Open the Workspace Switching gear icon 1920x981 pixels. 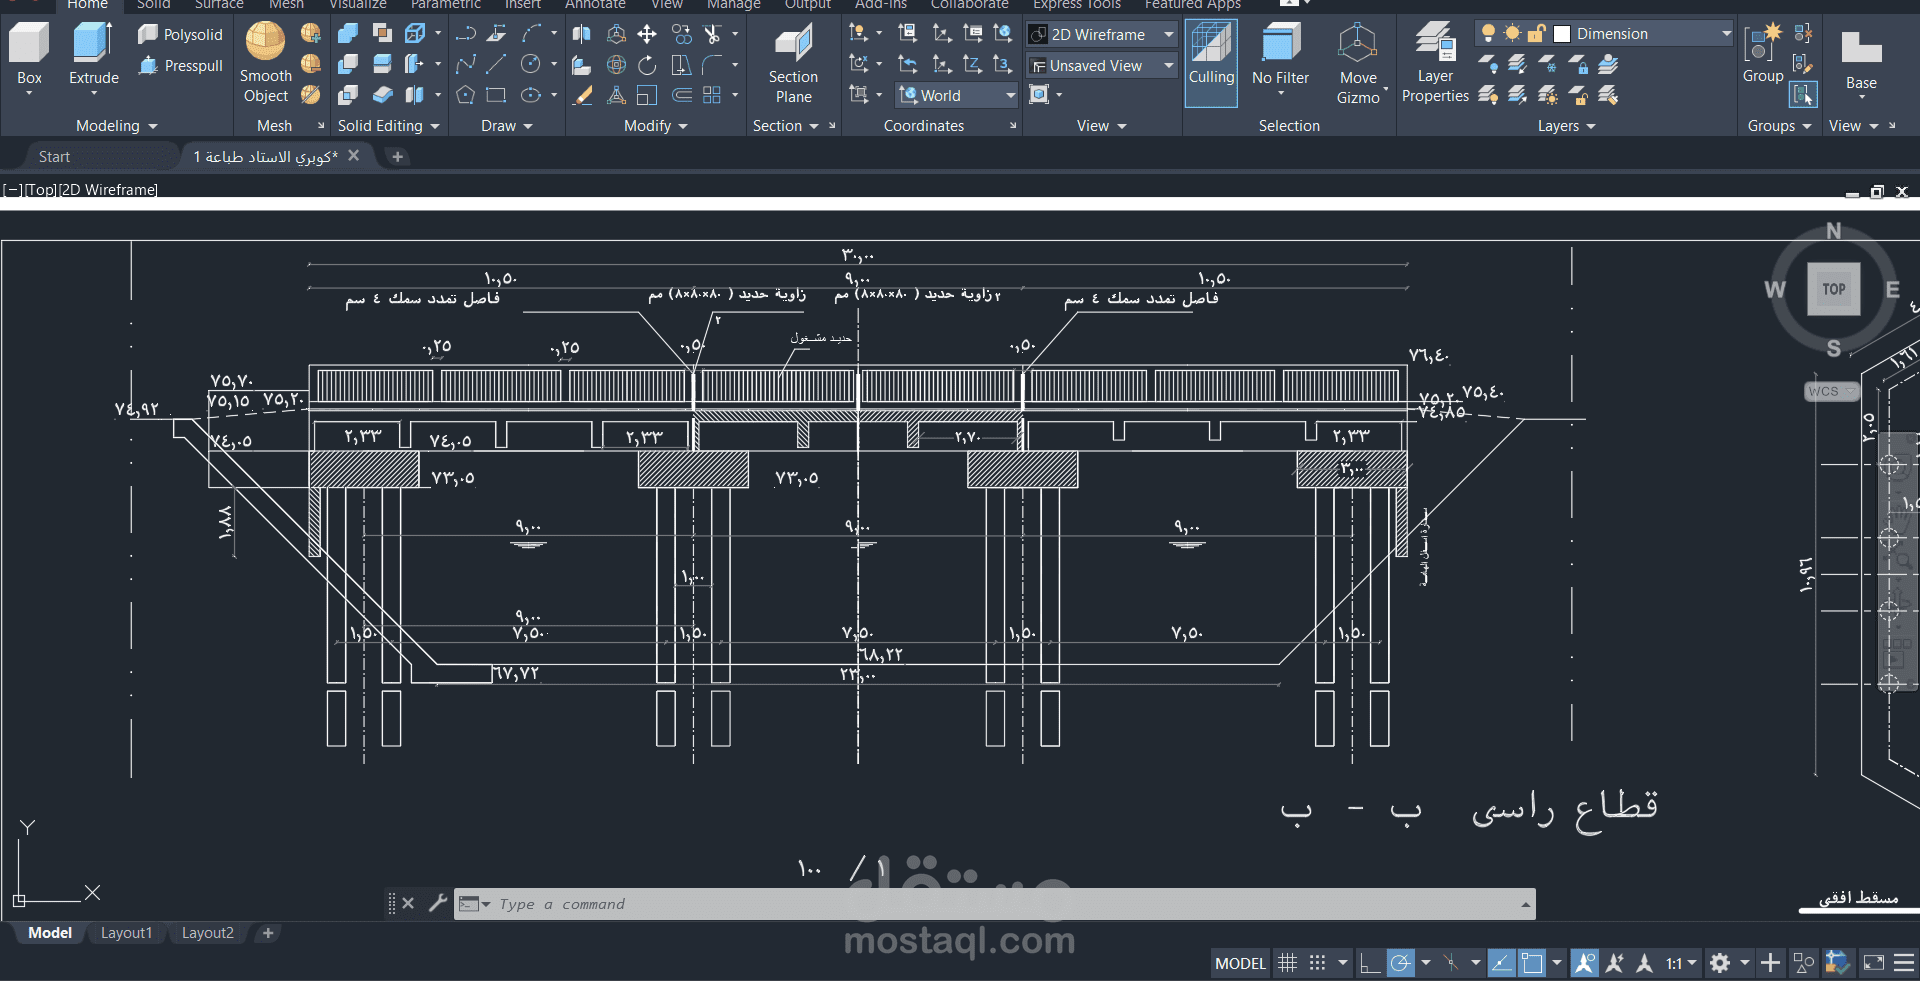(x=1720, y=963)
